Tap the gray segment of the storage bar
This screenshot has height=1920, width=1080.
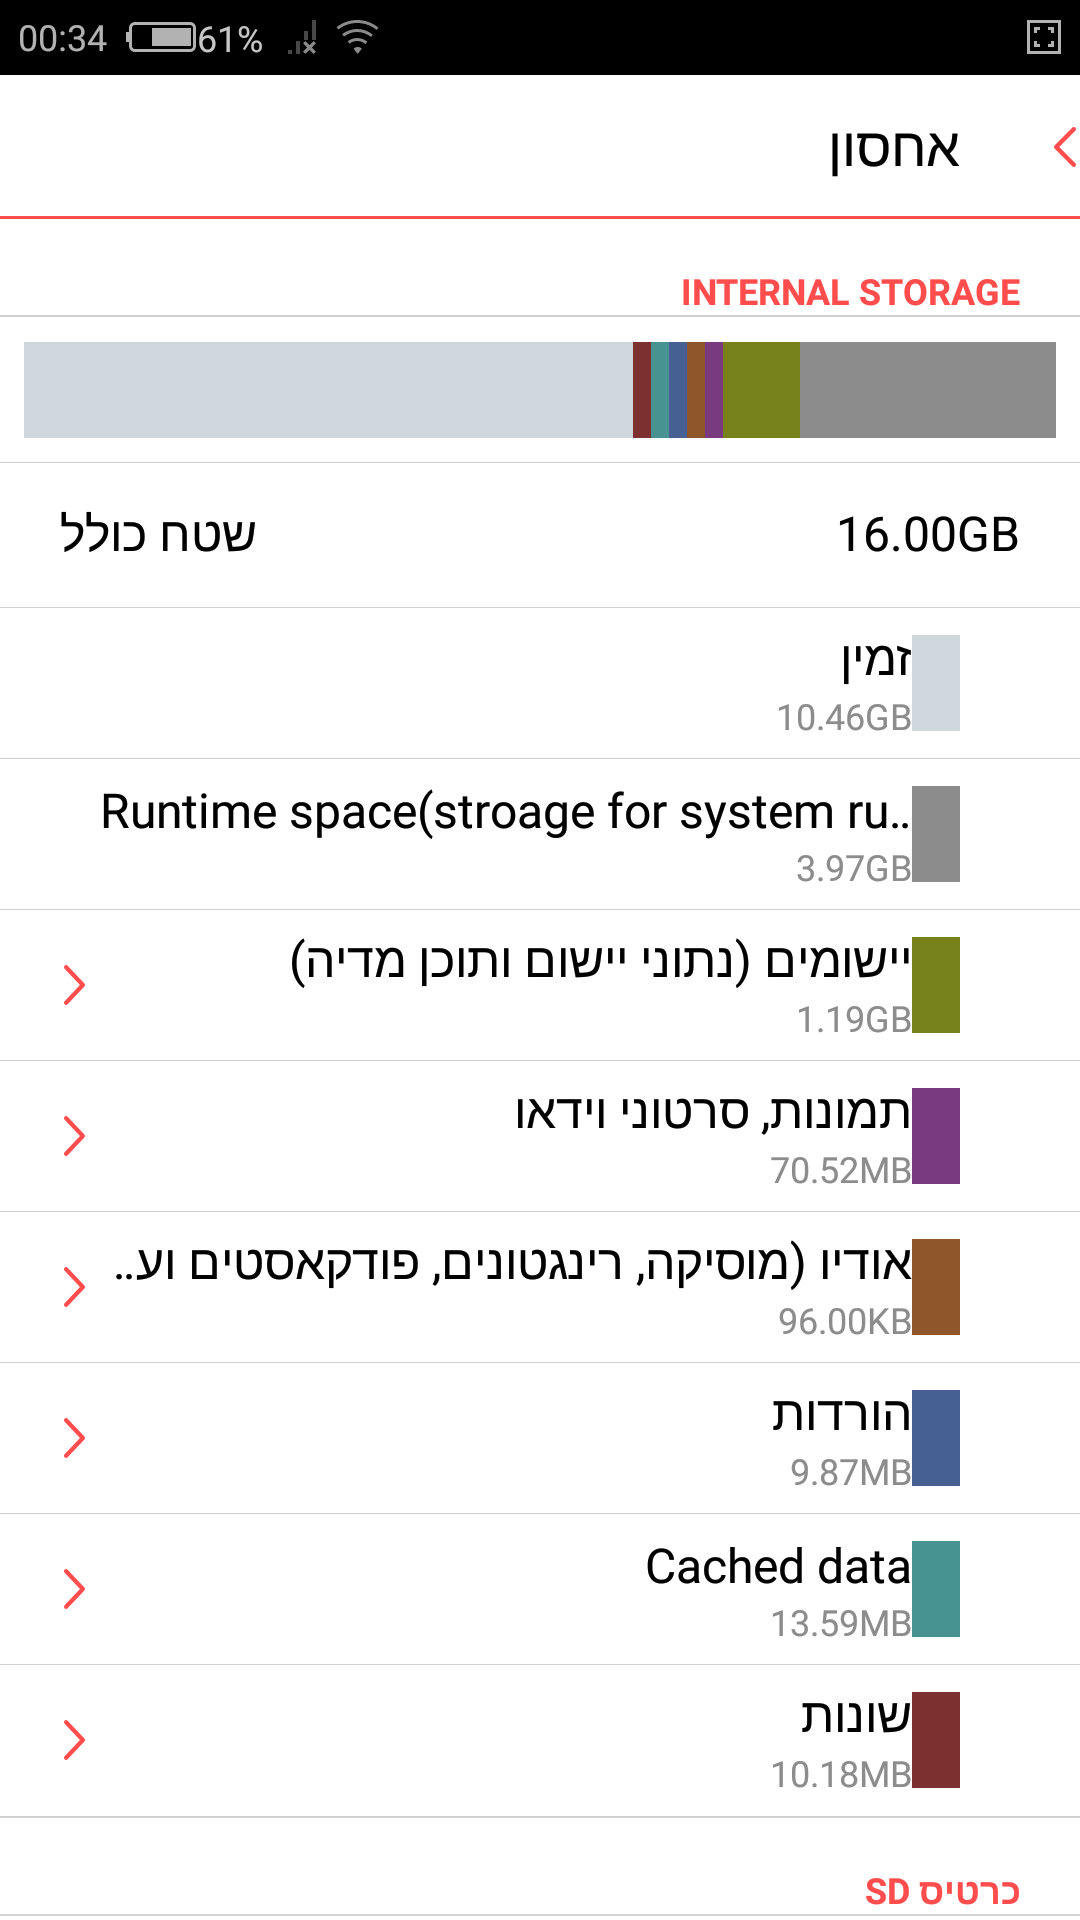click(x=927, y=390)
